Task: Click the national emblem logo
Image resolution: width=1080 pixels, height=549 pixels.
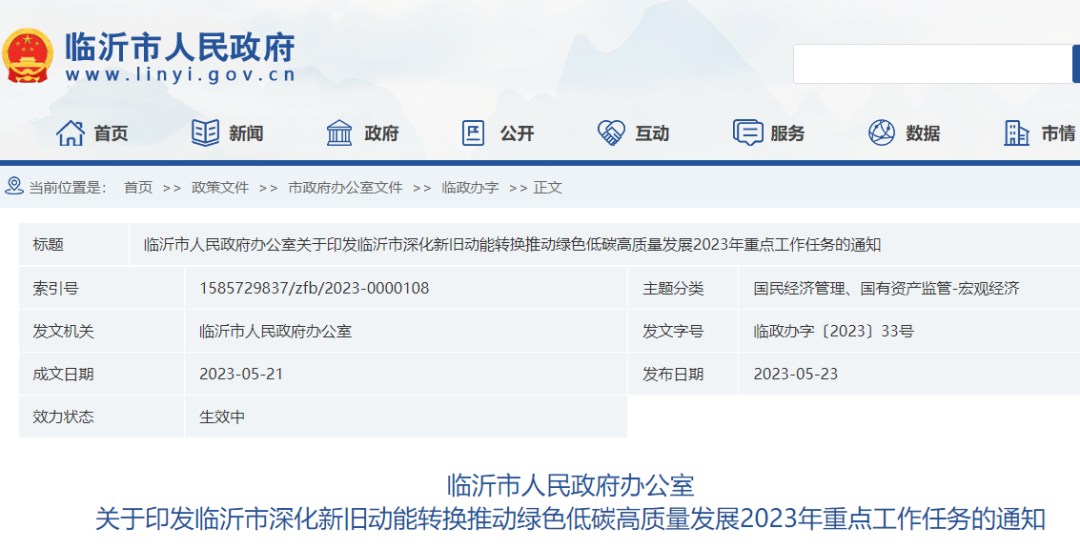Action: (28, 56)
